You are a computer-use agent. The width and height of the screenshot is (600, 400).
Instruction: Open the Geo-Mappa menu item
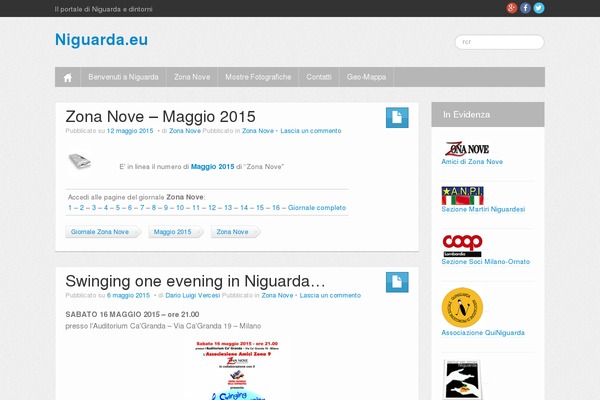(x=366, y=77)
